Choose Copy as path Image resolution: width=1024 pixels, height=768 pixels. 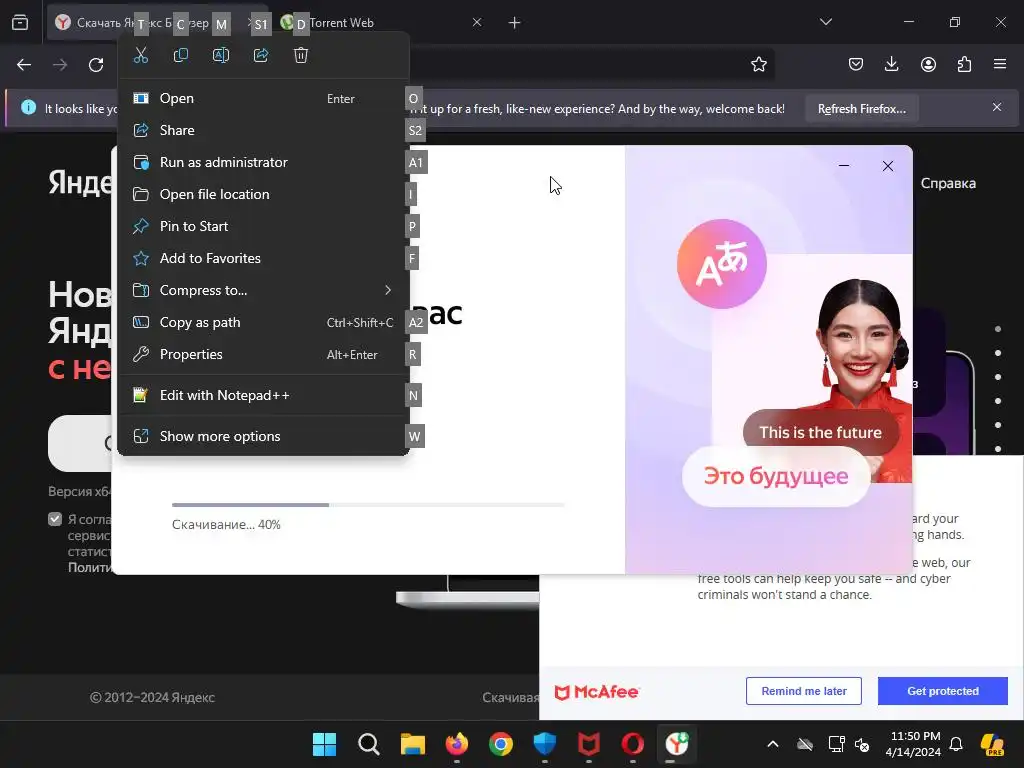(263, 323)
